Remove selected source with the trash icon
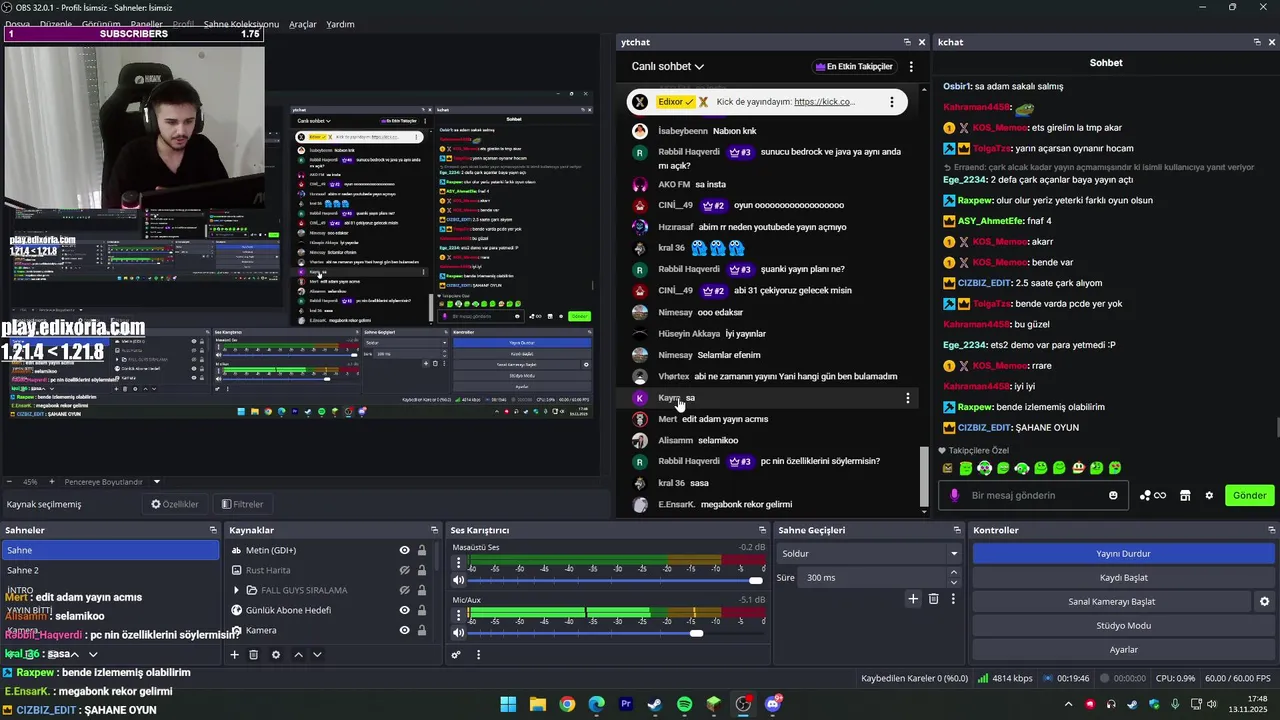Viewport: 1280px width, 720px height. click(254, 655)
